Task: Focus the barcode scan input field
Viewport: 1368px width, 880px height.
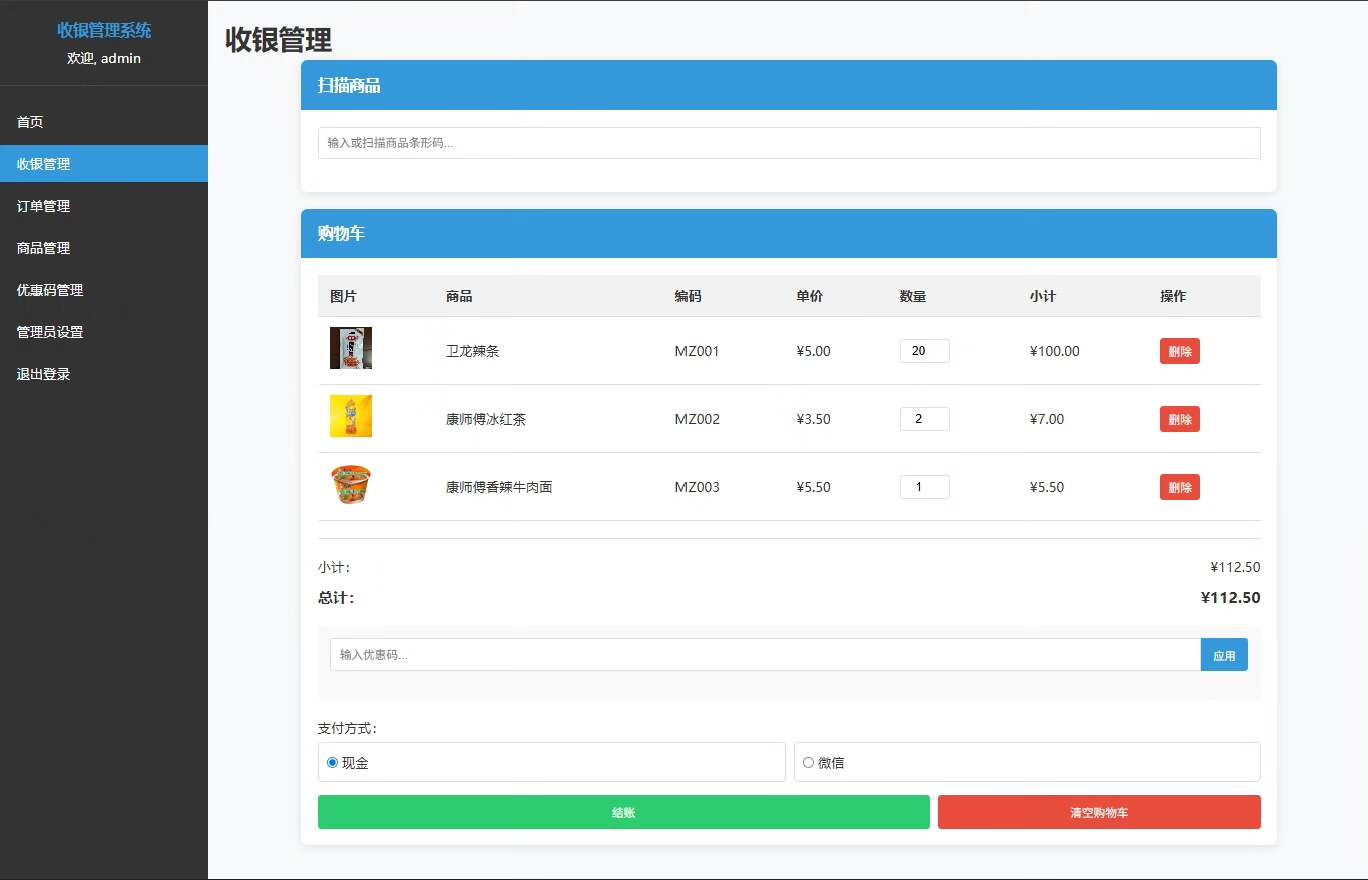Action: pos(788,143)
